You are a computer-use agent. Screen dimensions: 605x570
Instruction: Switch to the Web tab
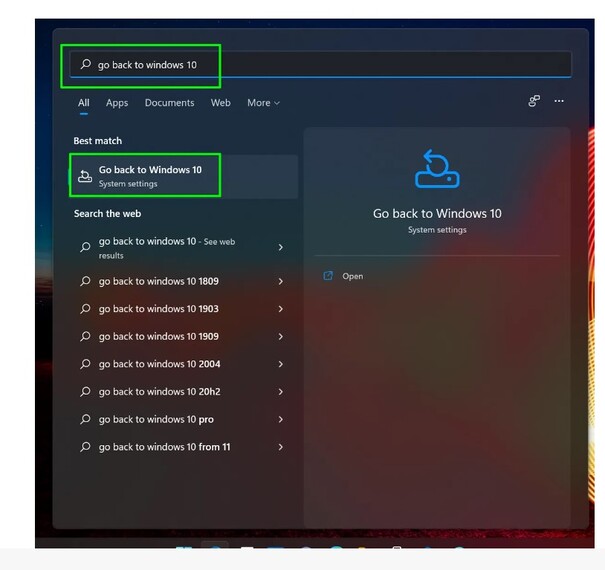click(221, 103)
